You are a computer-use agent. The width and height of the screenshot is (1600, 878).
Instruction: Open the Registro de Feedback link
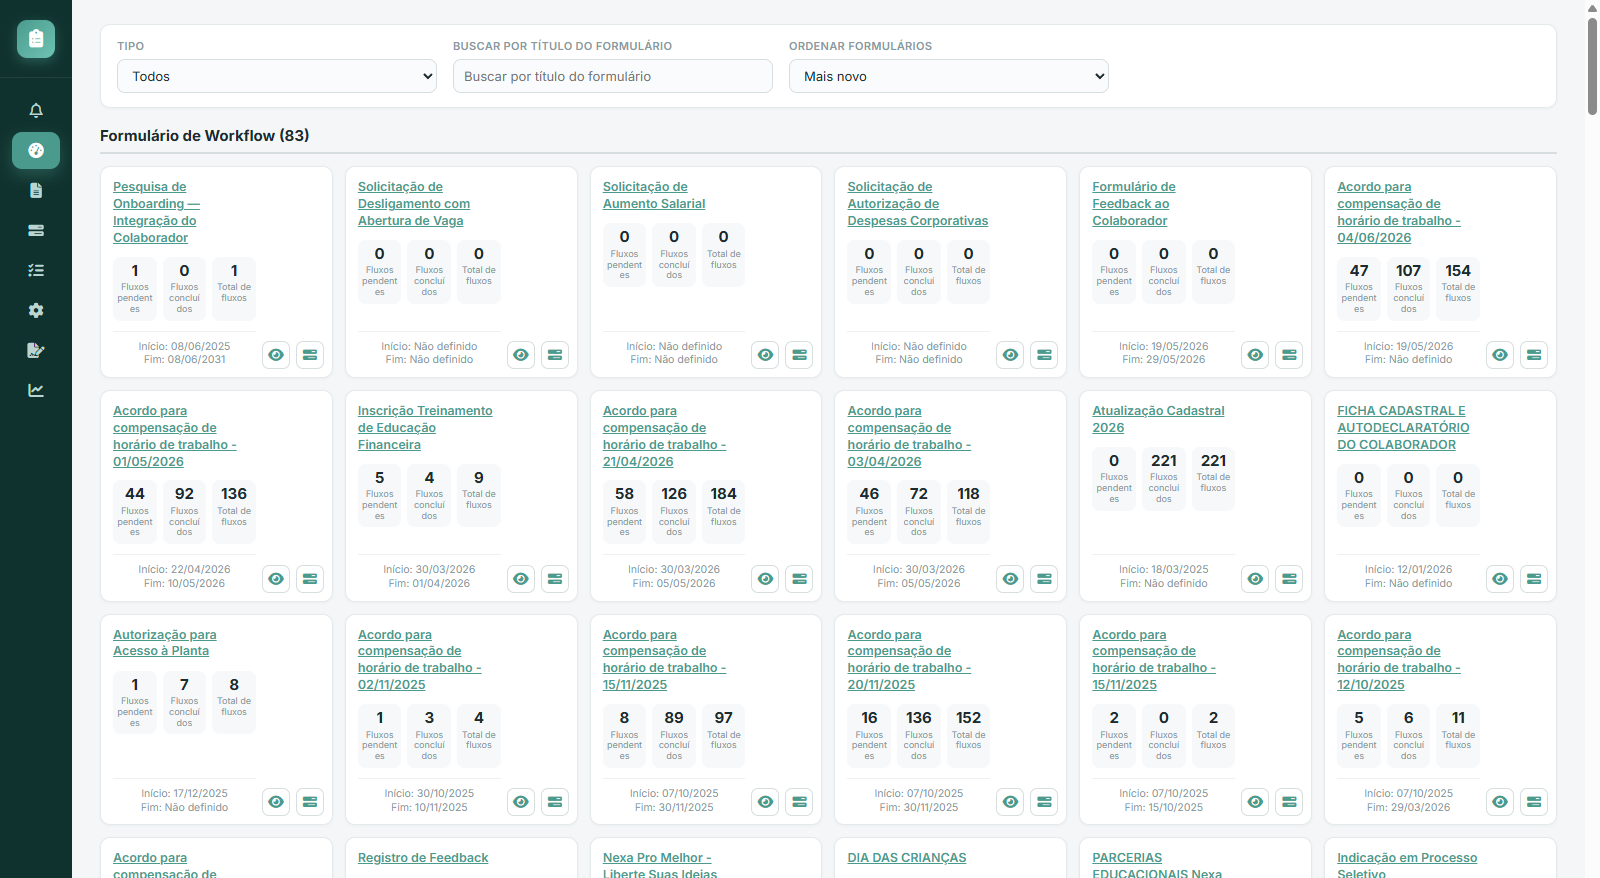point(423,858)
